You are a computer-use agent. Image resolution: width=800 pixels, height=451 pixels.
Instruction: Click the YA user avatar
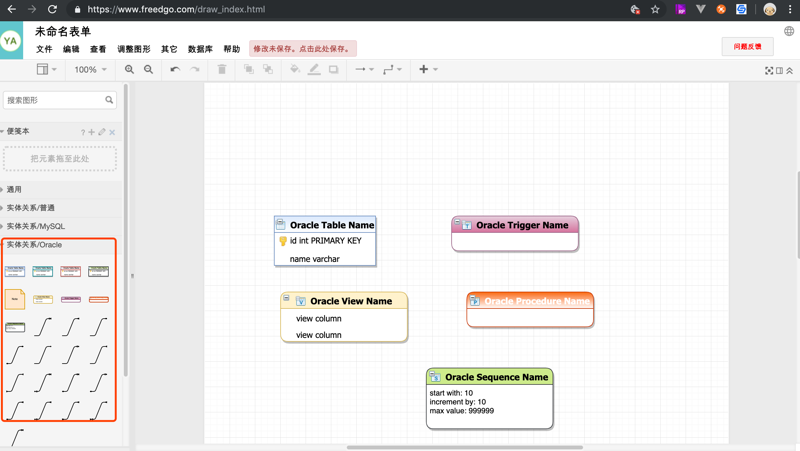coord(10,41)
